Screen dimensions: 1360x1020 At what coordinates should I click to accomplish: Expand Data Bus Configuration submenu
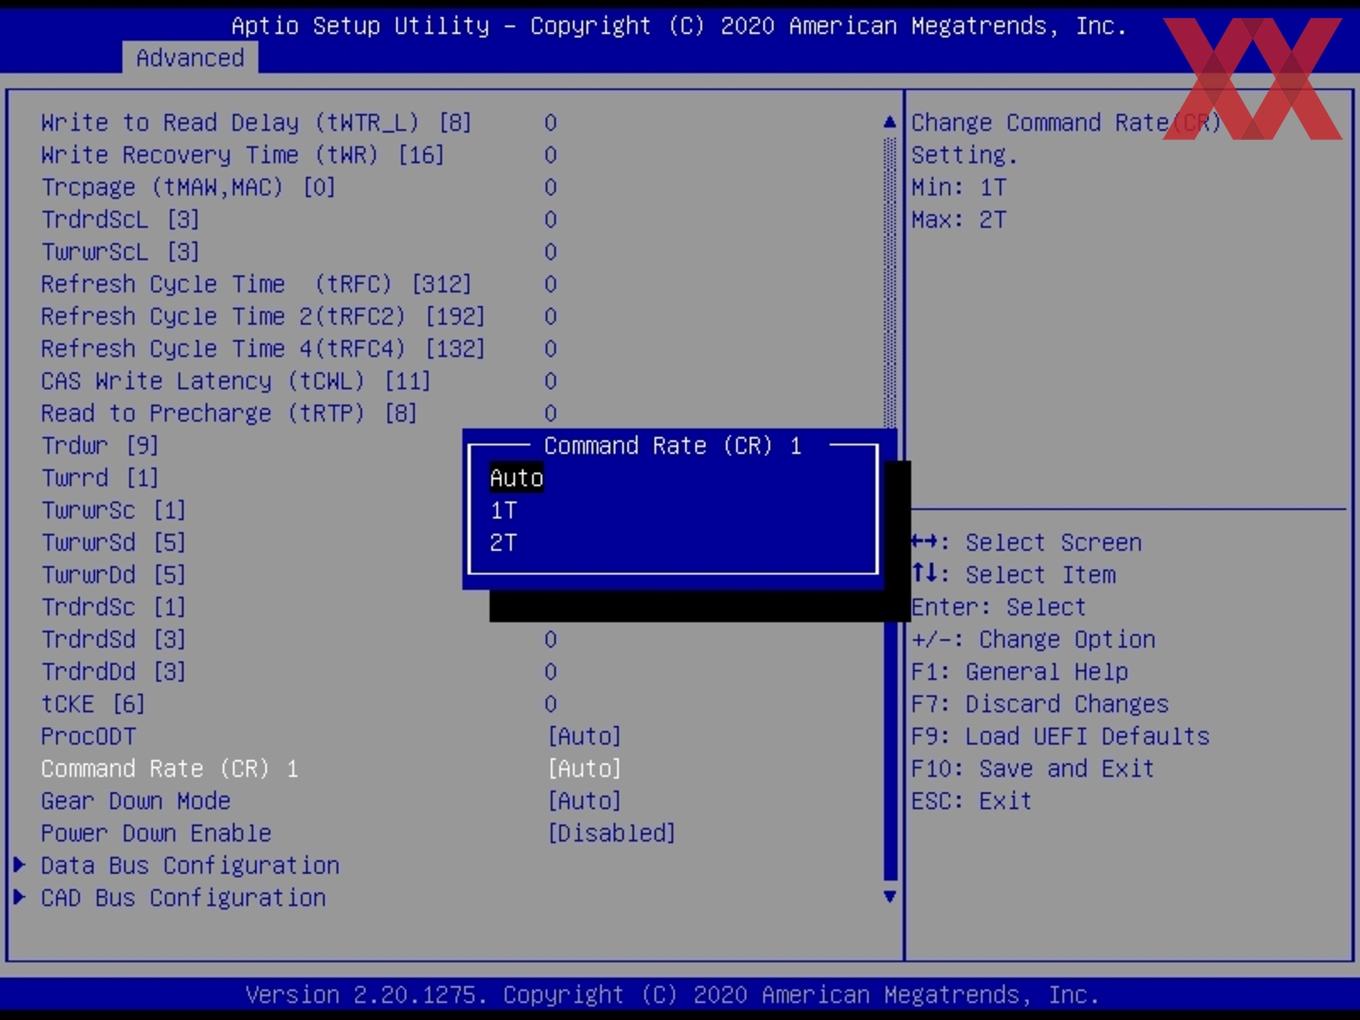point(190,865)
